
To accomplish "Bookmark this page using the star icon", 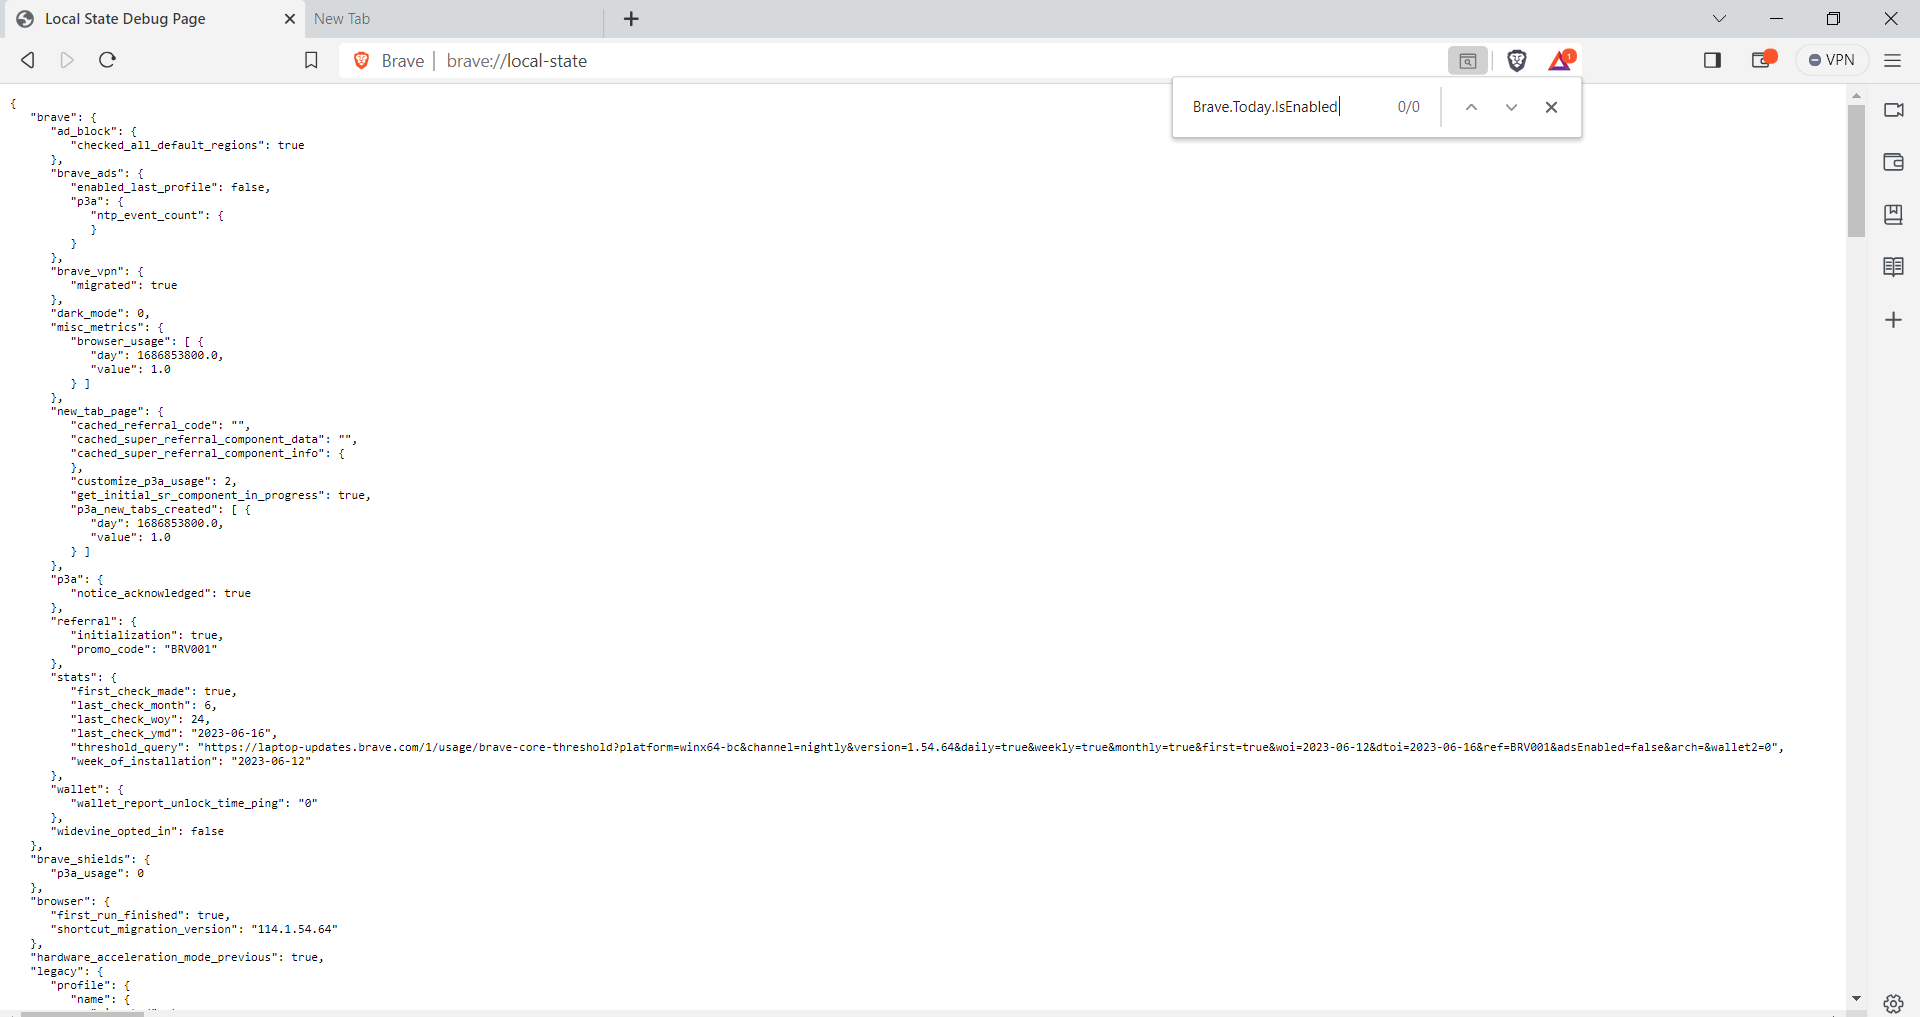I will [x=311, y=60].
